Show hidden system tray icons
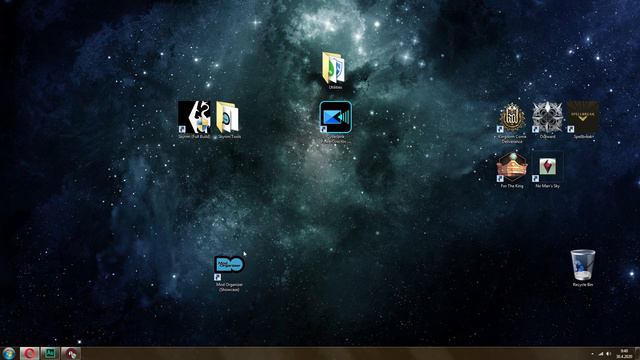 (x=593, y=354)
